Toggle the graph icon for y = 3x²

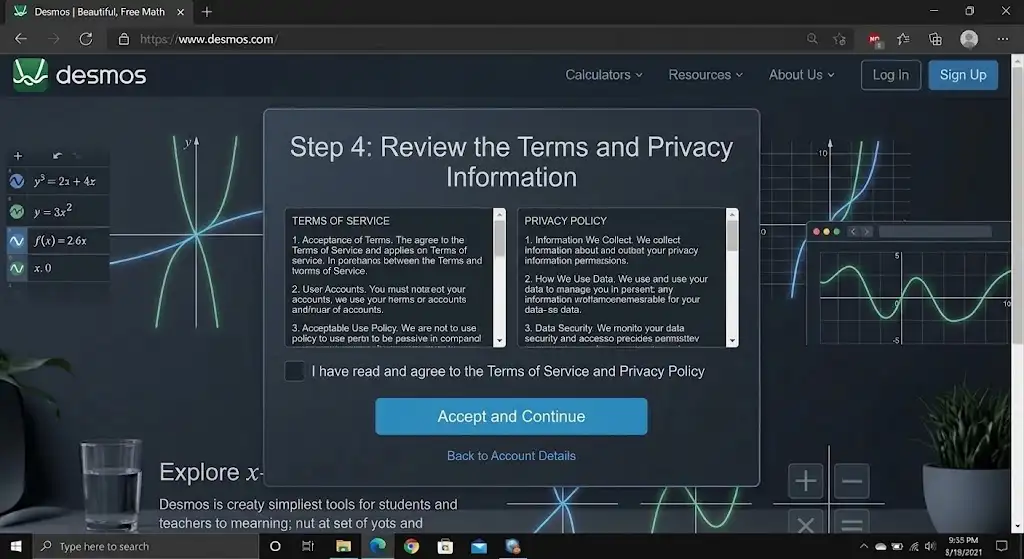pyautogui.click(x=17, y=212)
